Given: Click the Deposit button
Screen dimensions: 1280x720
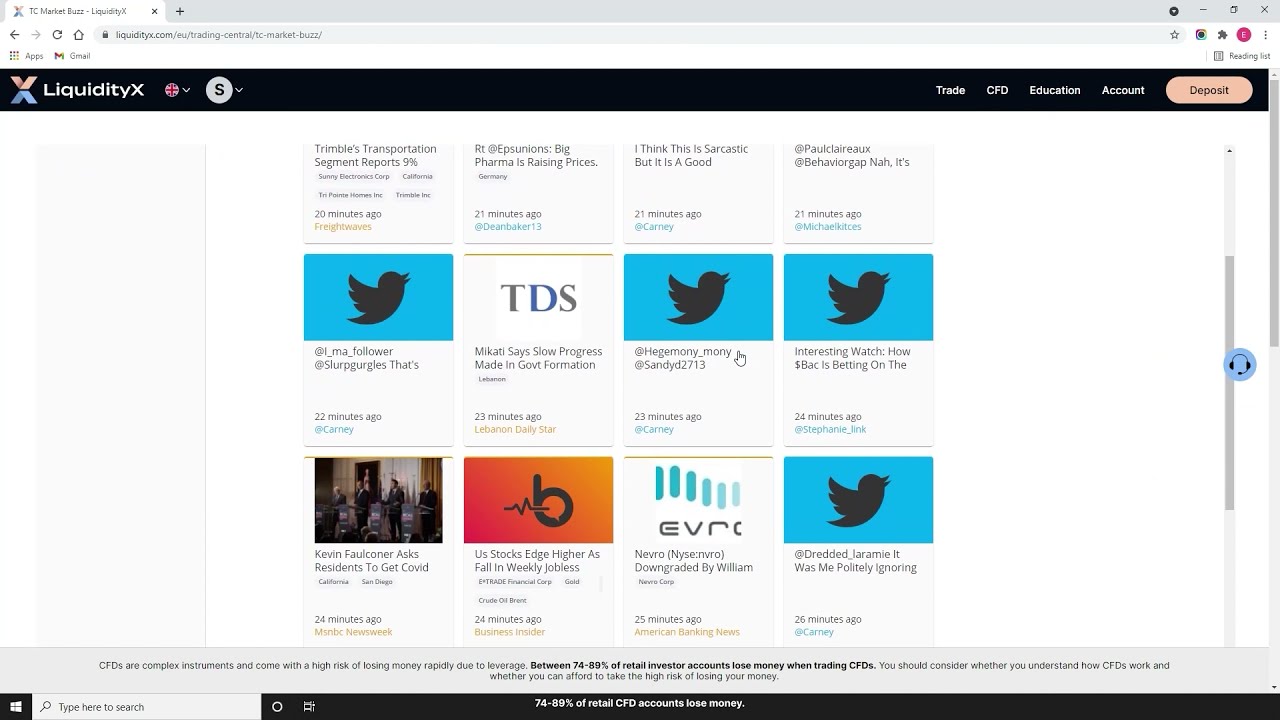Looking at the screenshot, I should pyautogui.click(x=1209, y=90).
